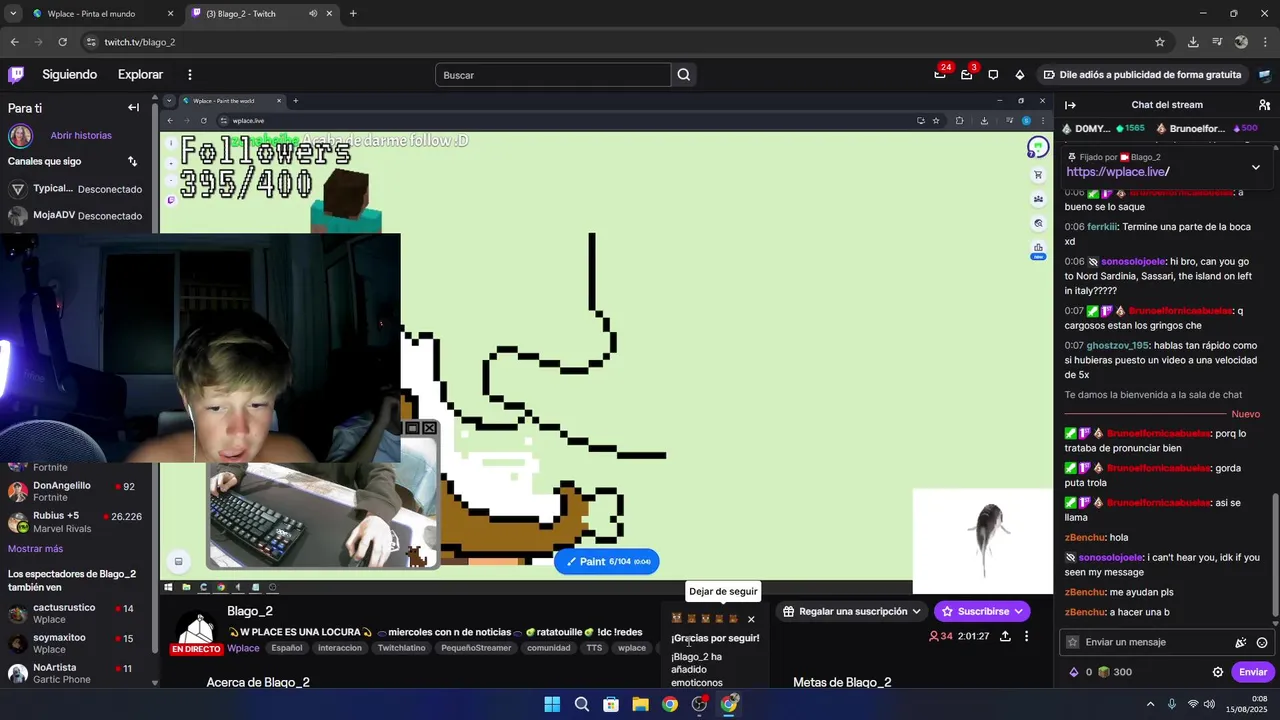The height and width of the screenshot is (720, 1280).
Task: Click the Español tag
Action: tap(286, 648)
